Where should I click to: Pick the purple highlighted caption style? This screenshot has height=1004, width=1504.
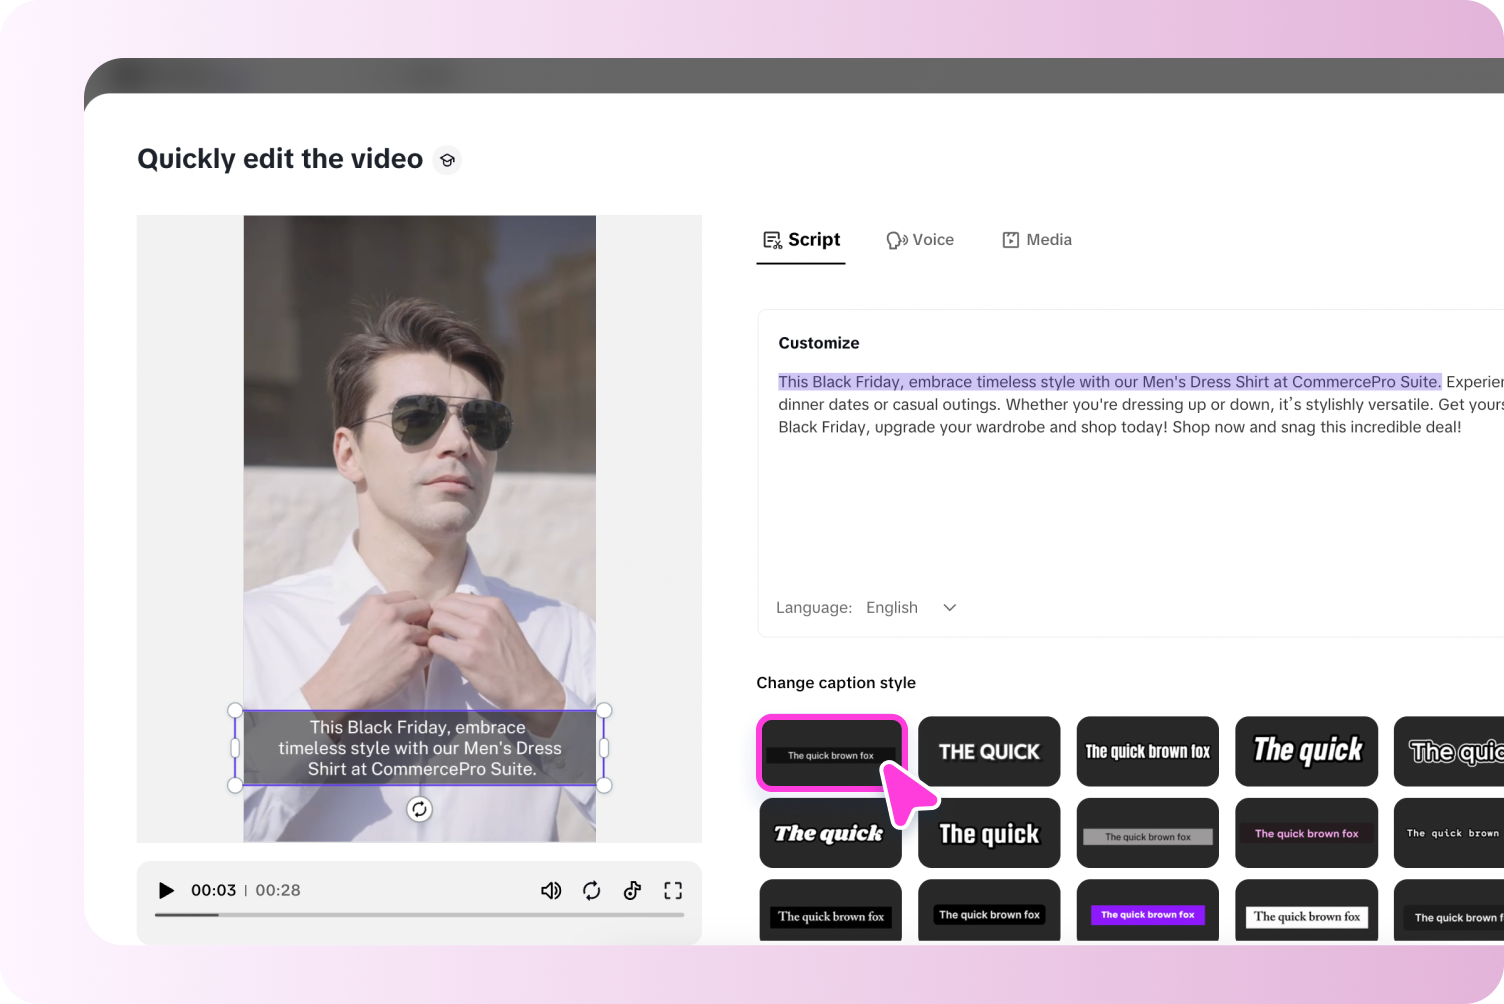[x=1147, y=914]
